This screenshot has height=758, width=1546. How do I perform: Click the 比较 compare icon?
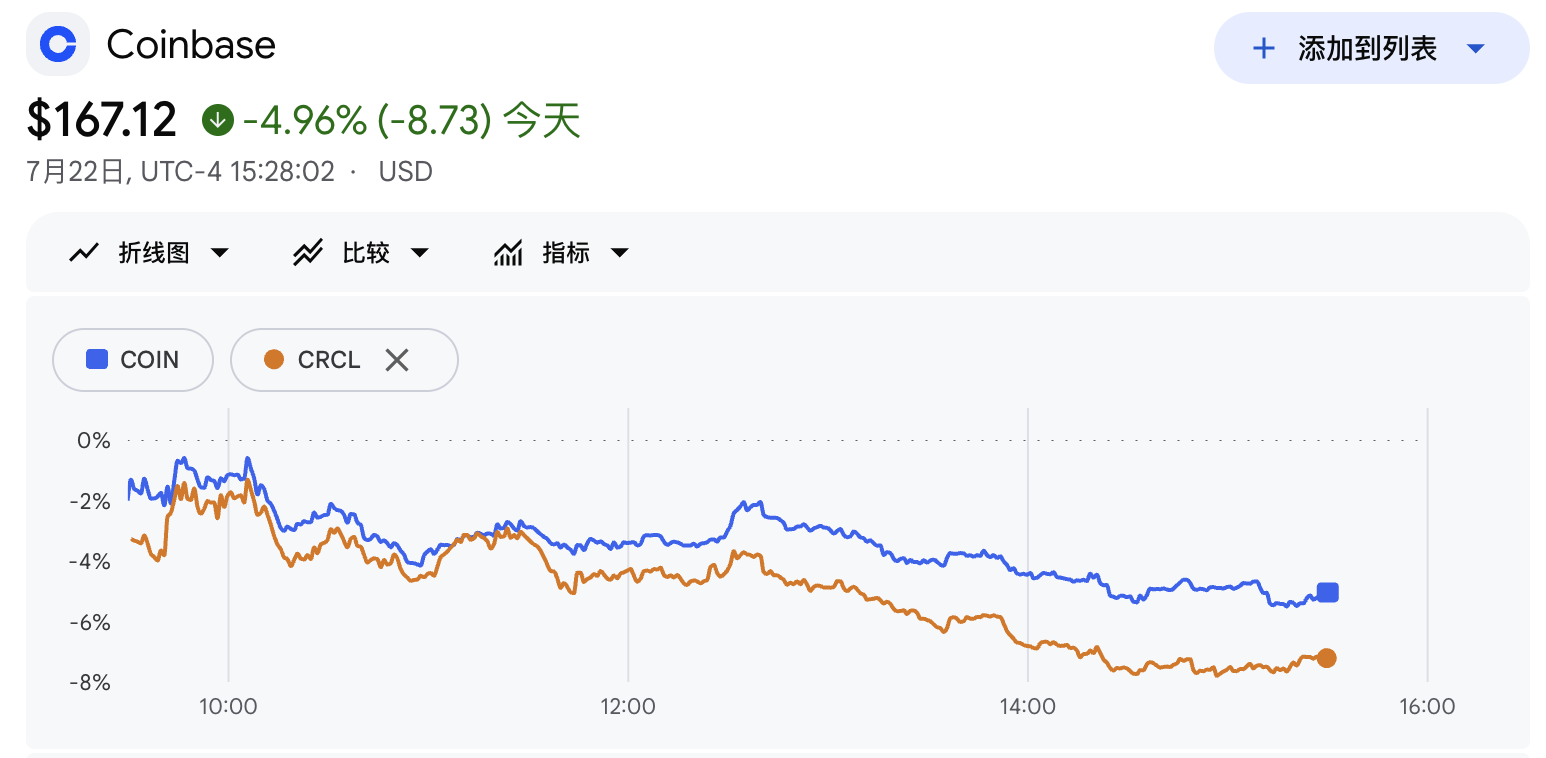point(307,253)
